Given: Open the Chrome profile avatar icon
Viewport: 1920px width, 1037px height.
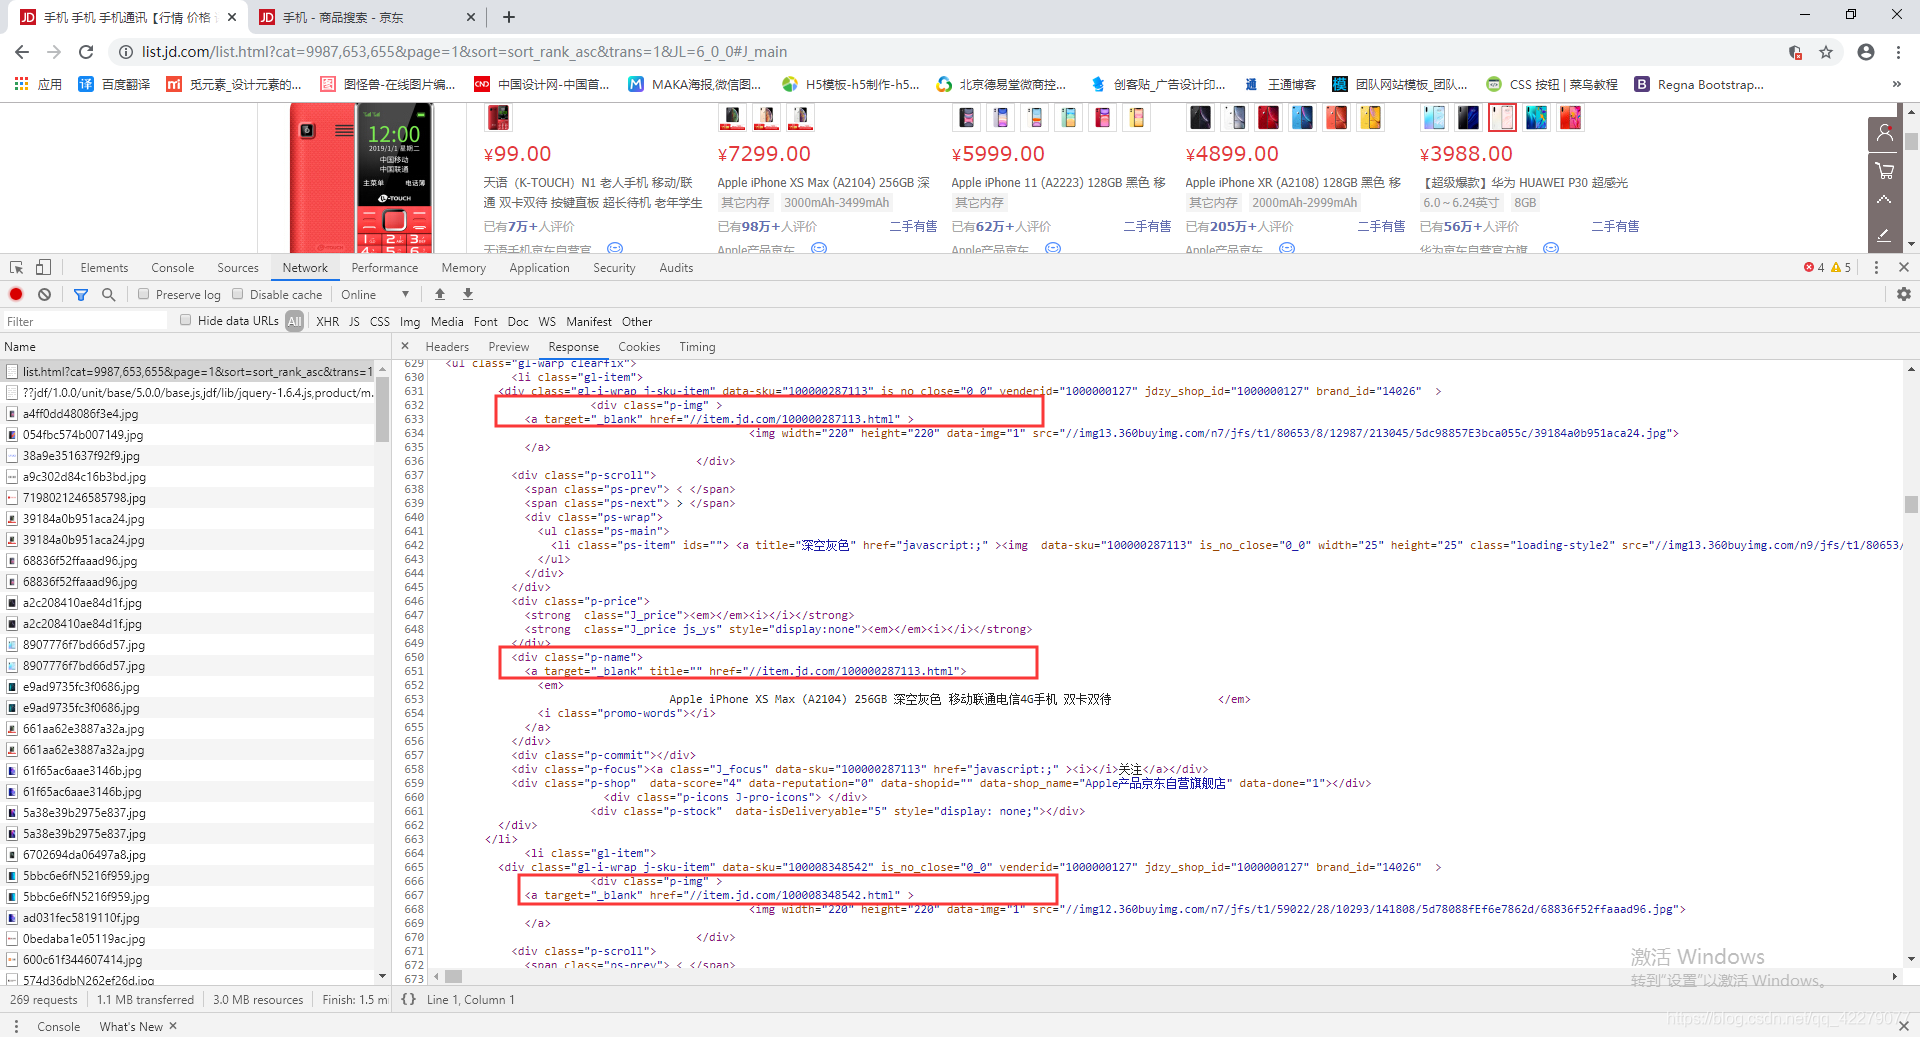Looking at the screenshot, I should coord(1866,52).
